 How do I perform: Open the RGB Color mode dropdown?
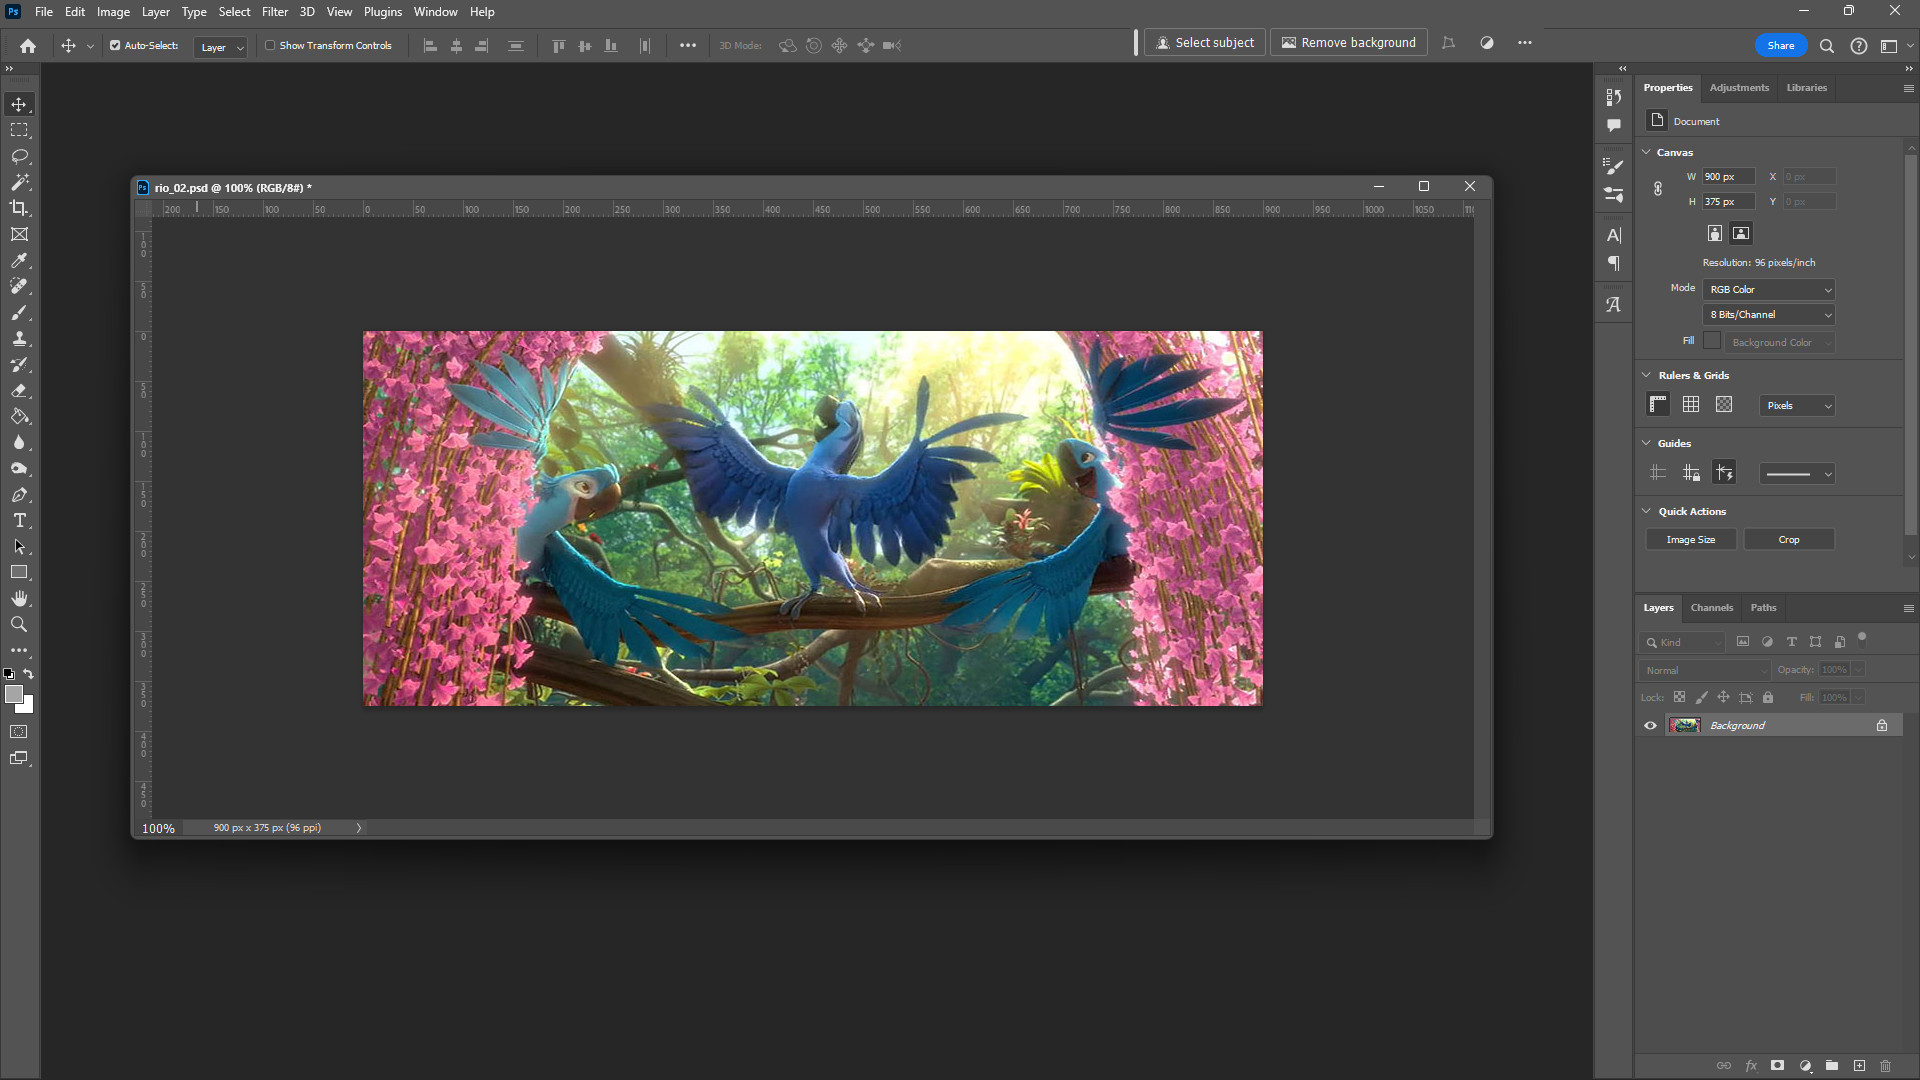point(1768,290)
